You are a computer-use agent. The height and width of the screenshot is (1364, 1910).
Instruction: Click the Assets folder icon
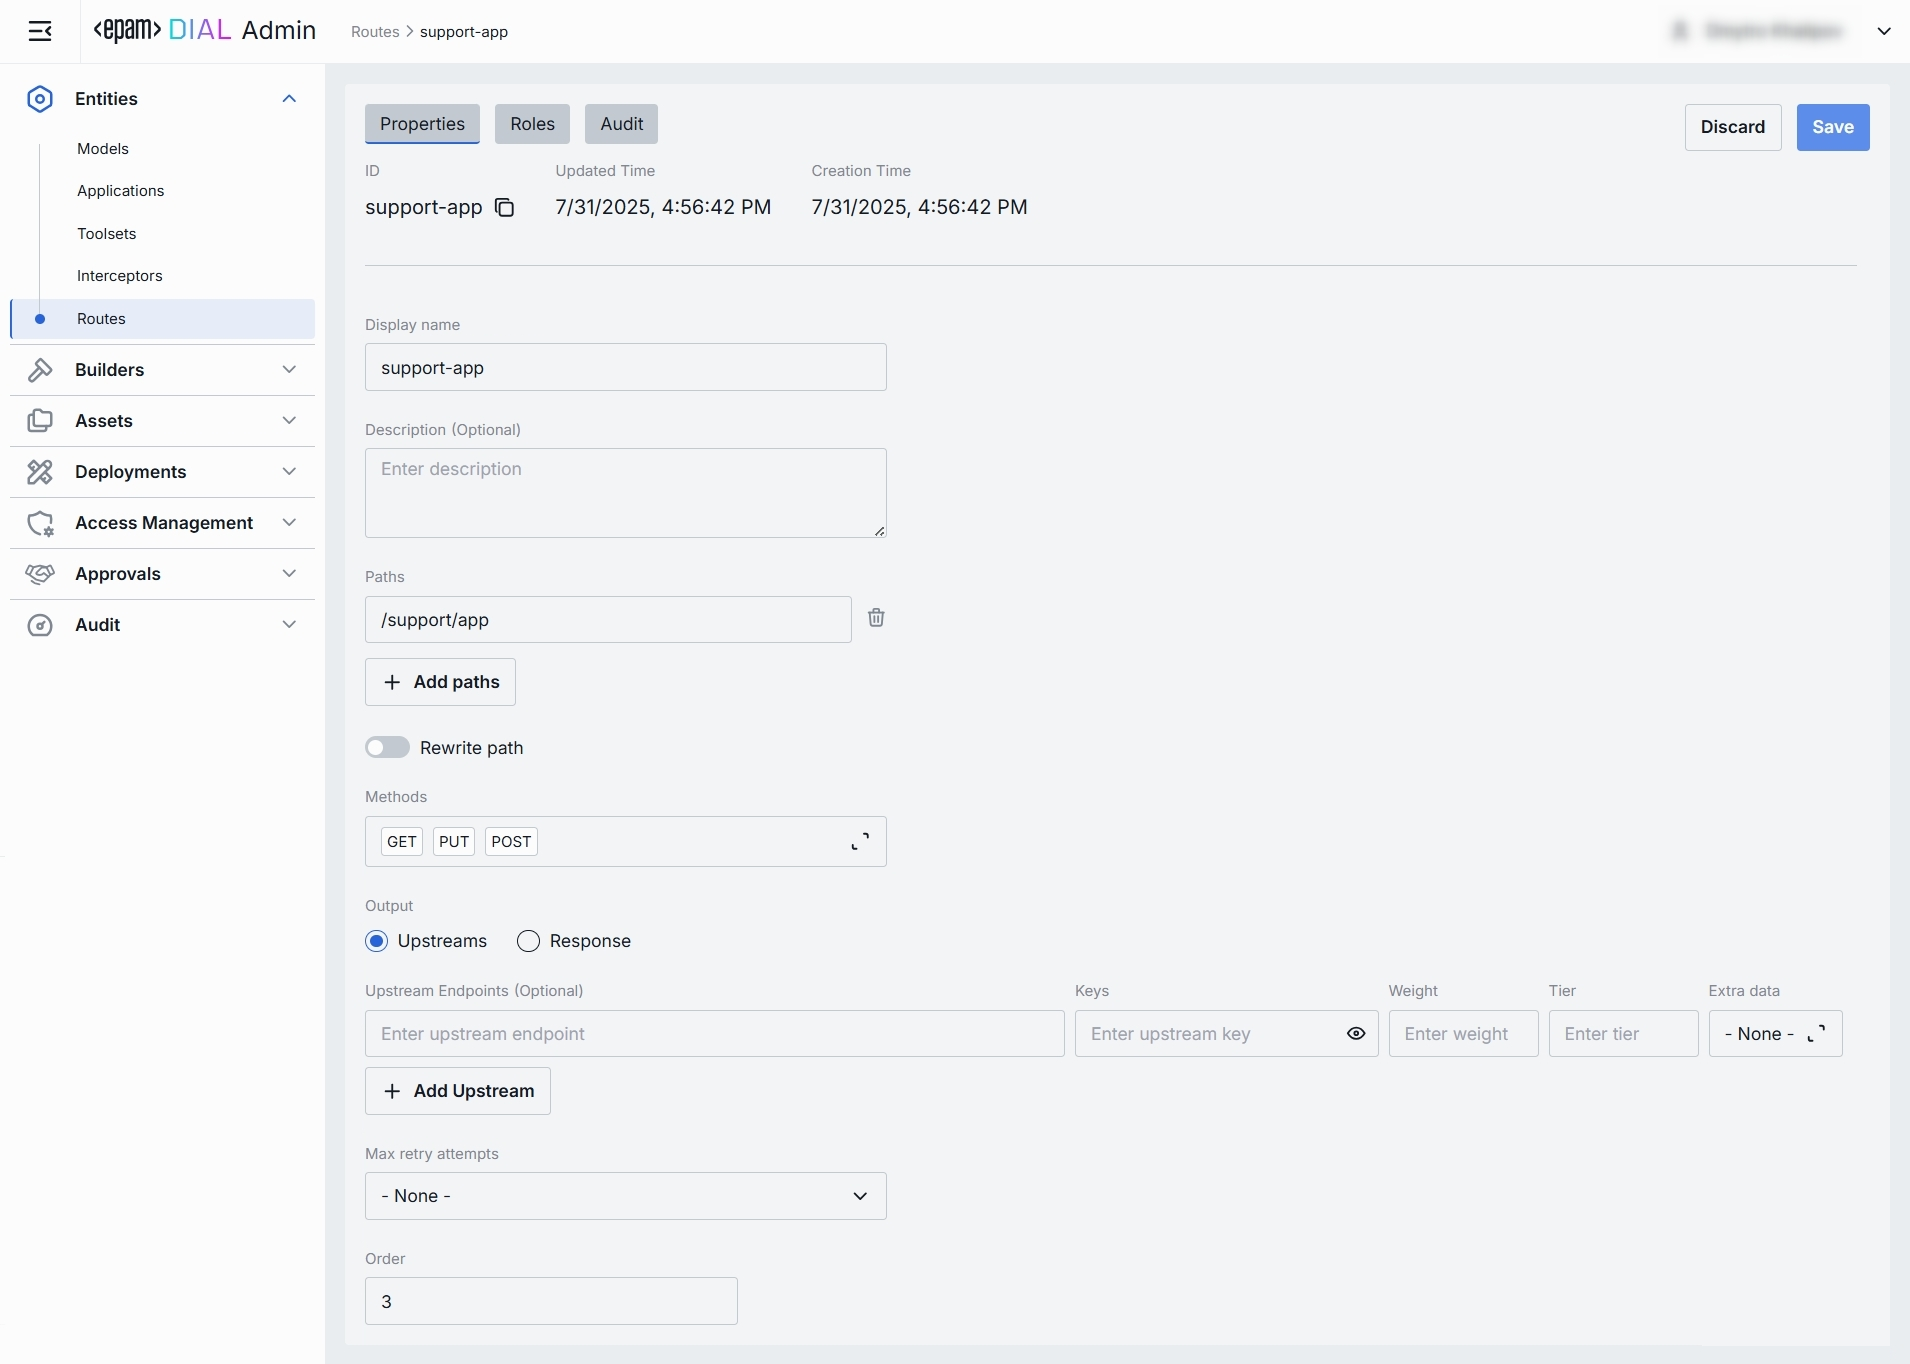(40, 421)
